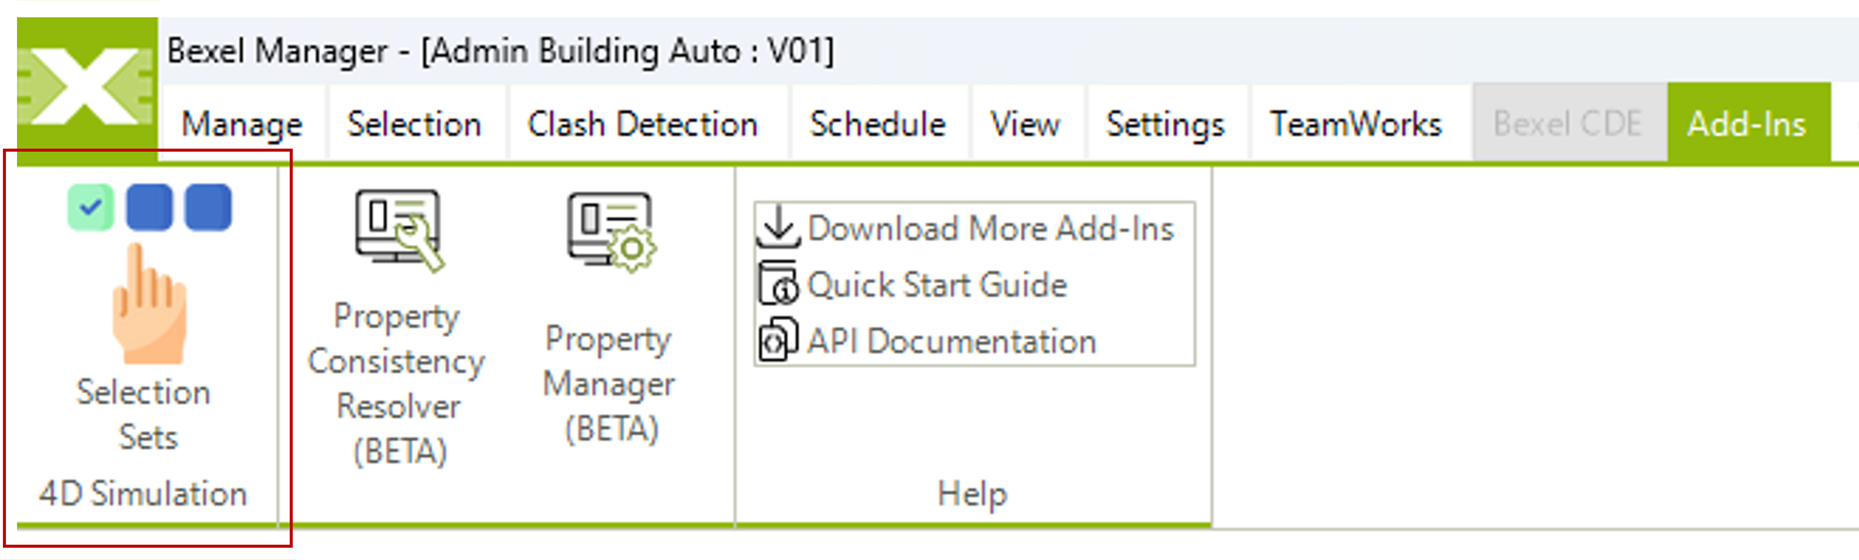Screen dimensions: 1859x560
Task: Select the Schedule tab
Action: pos(877,125)
